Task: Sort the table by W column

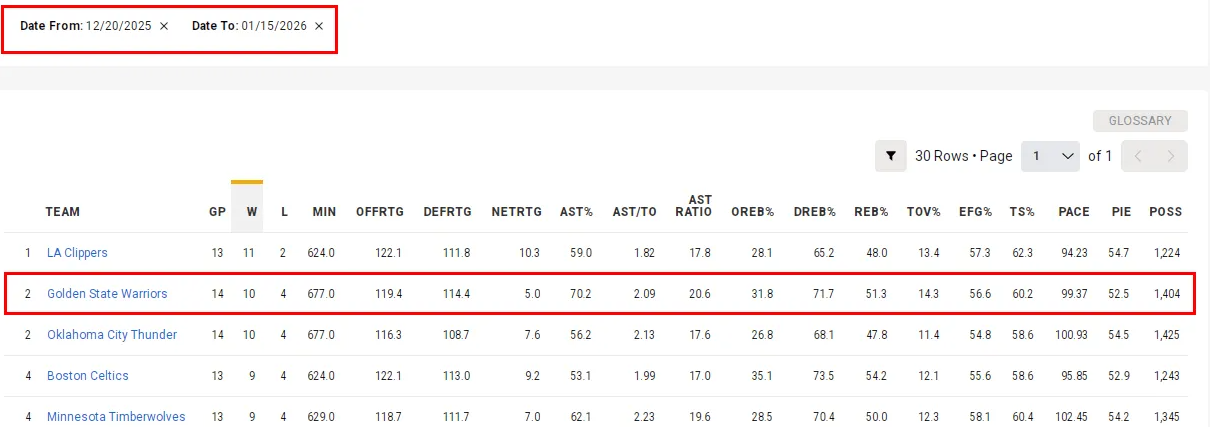Action: tap(251, 212)
